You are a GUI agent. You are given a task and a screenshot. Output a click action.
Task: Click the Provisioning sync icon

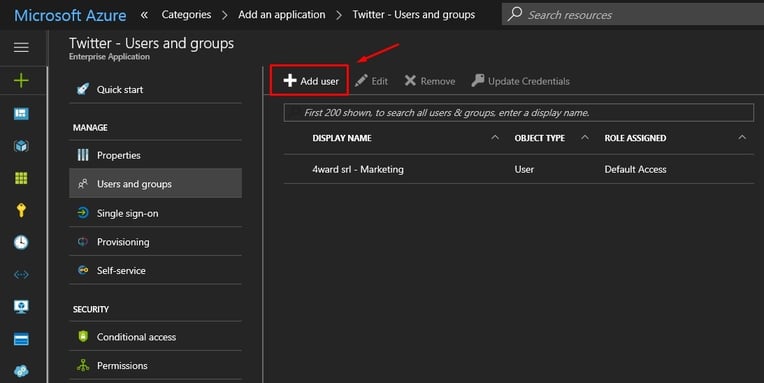[83, 242]
